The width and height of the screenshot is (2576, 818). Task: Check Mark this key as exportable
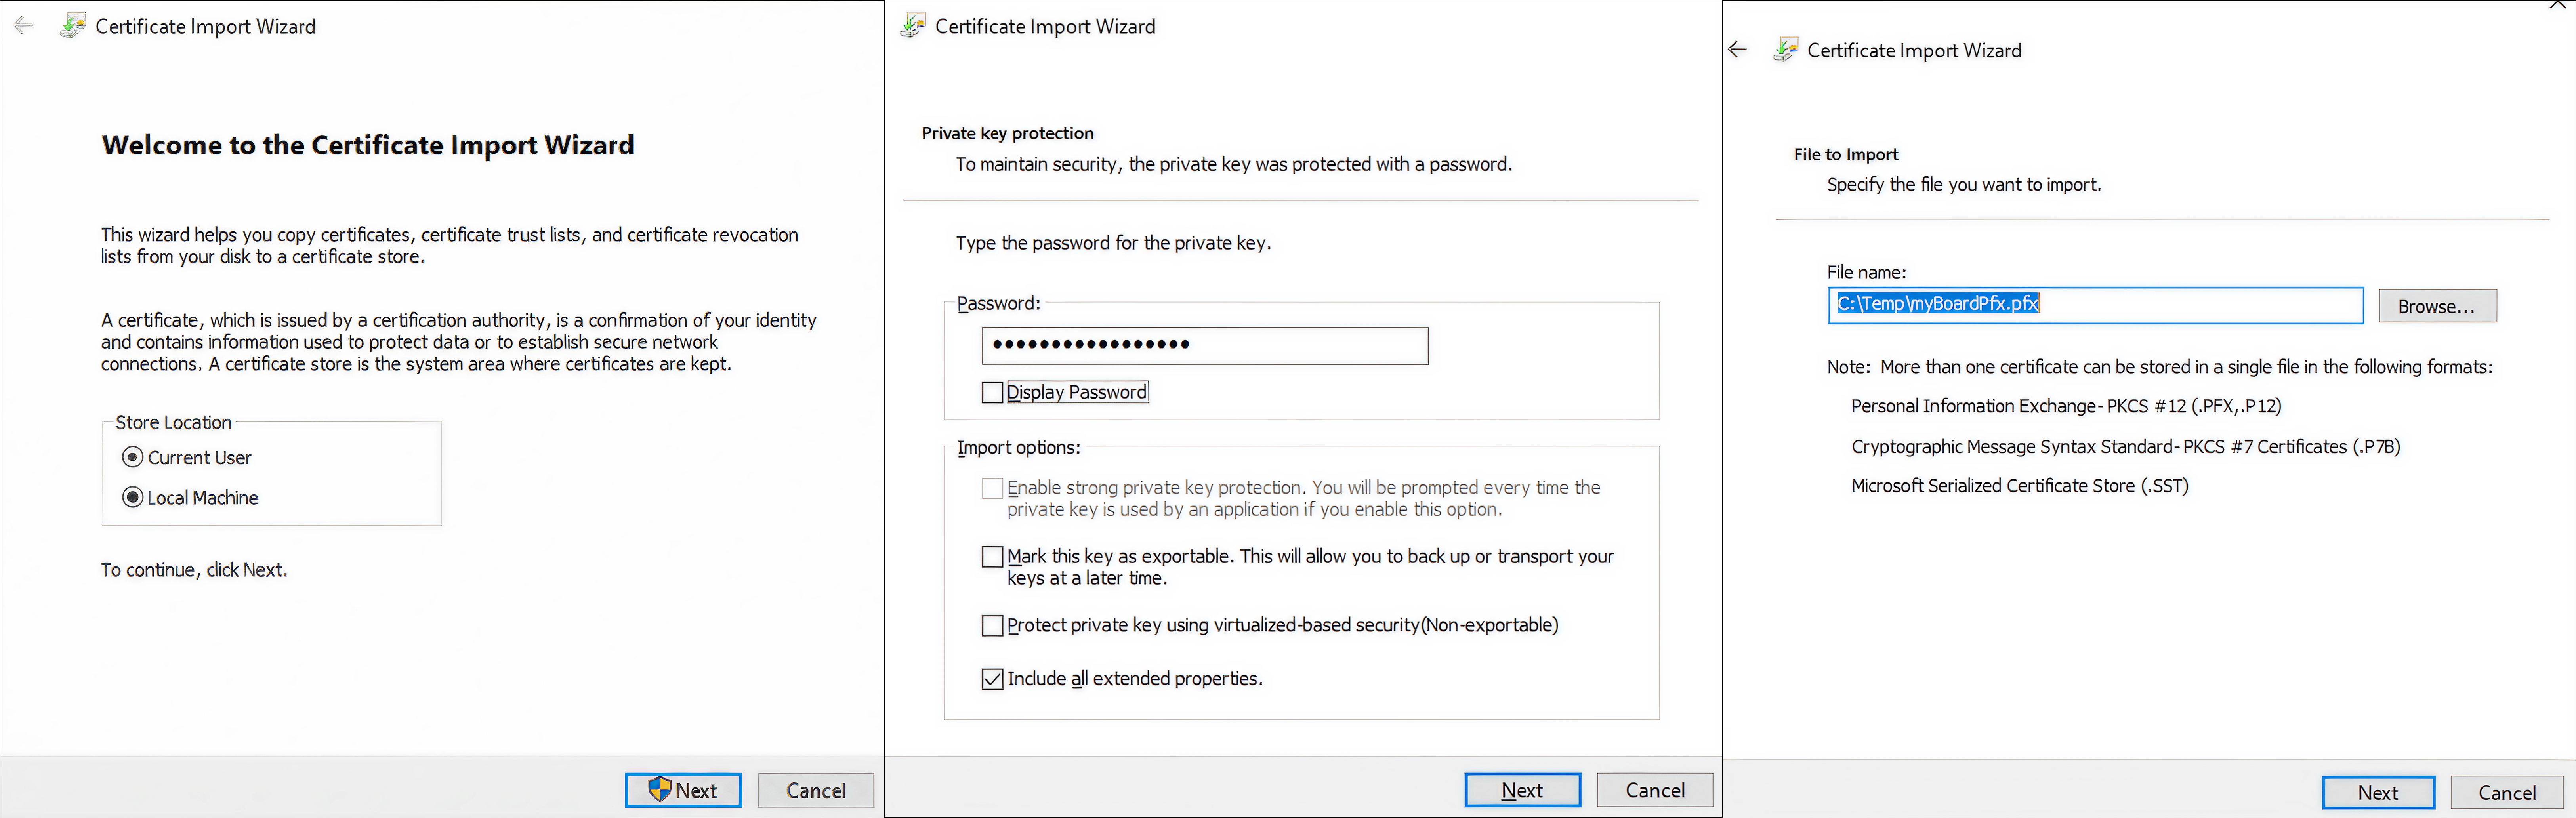pos(992,556)
